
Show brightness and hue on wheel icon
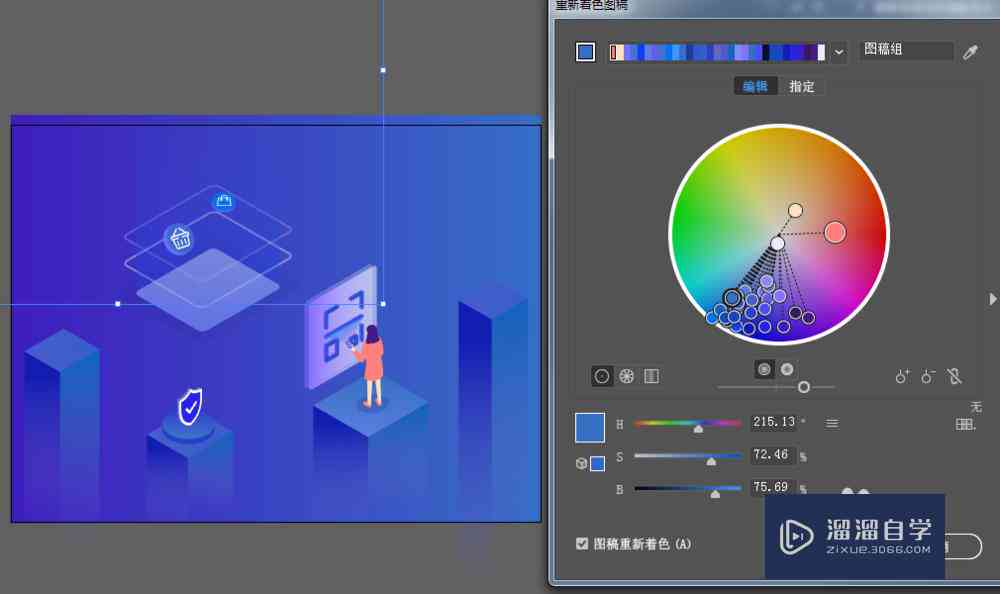(x=787, y=369)
